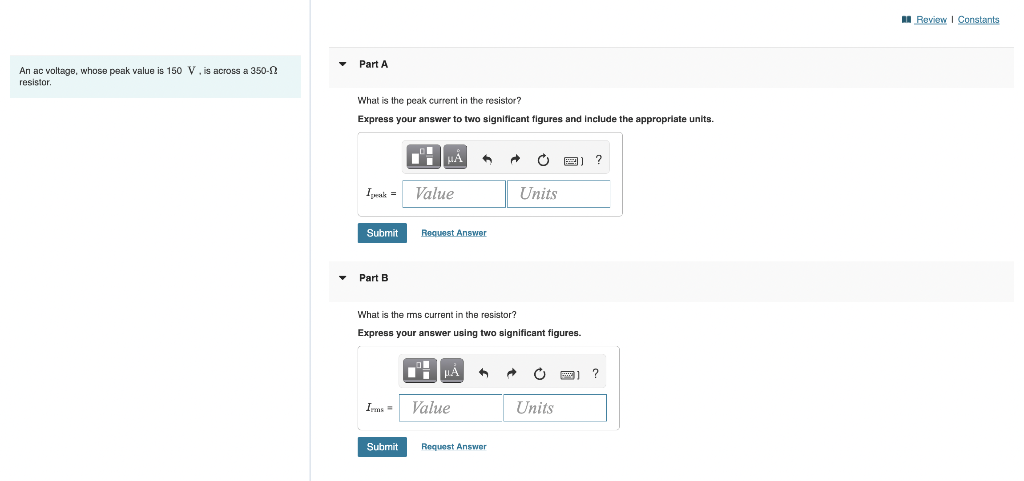Request Answer for Part A
Image resolution: width=1024 pixels, height=481 pixels.
click(454, 233)
